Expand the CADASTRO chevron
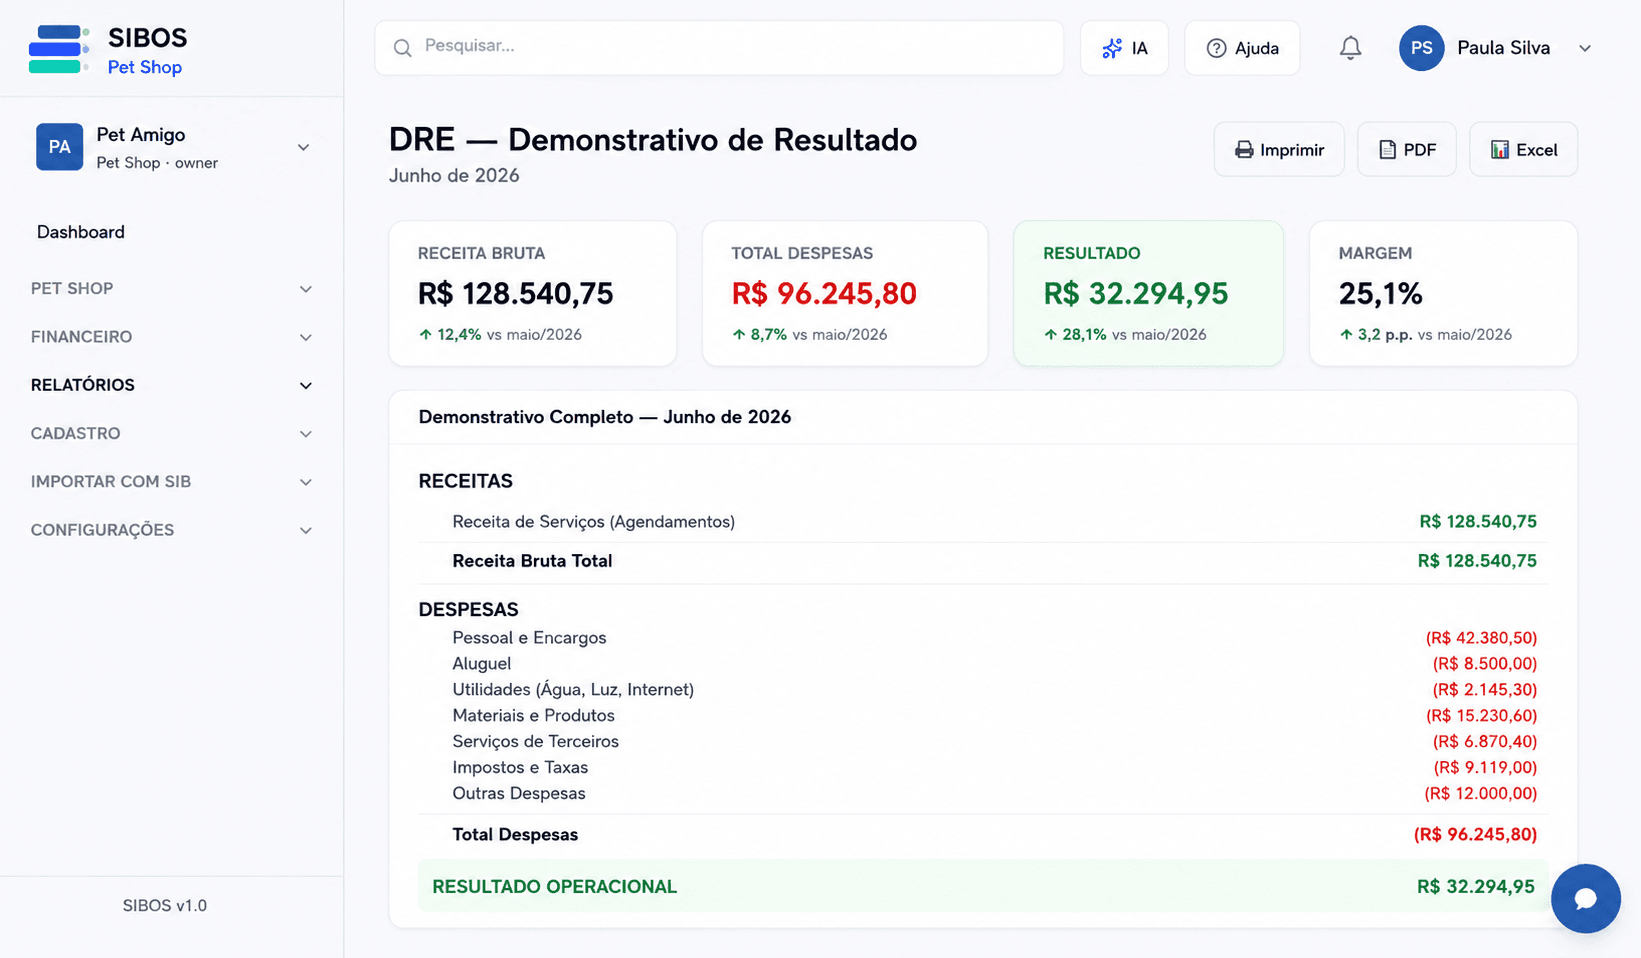 pyautogui.click(x=306, y=434)
